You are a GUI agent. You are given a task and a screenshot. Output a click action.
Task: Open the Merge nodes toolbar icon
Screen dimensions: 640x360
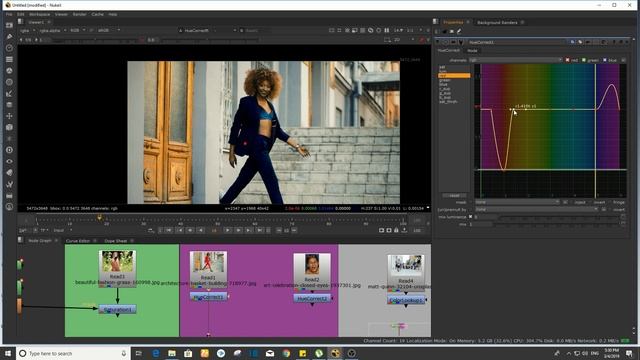[x=9, y=105]
